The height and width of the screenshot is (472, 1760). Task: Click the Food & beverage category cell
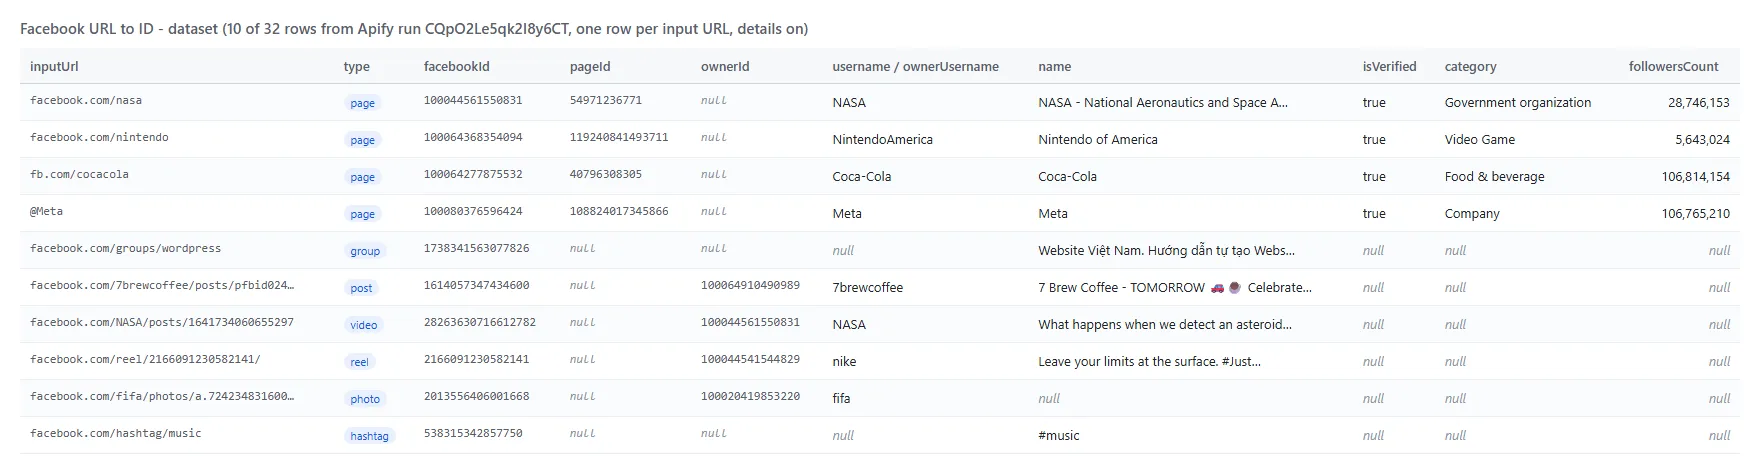[1494, 177]
